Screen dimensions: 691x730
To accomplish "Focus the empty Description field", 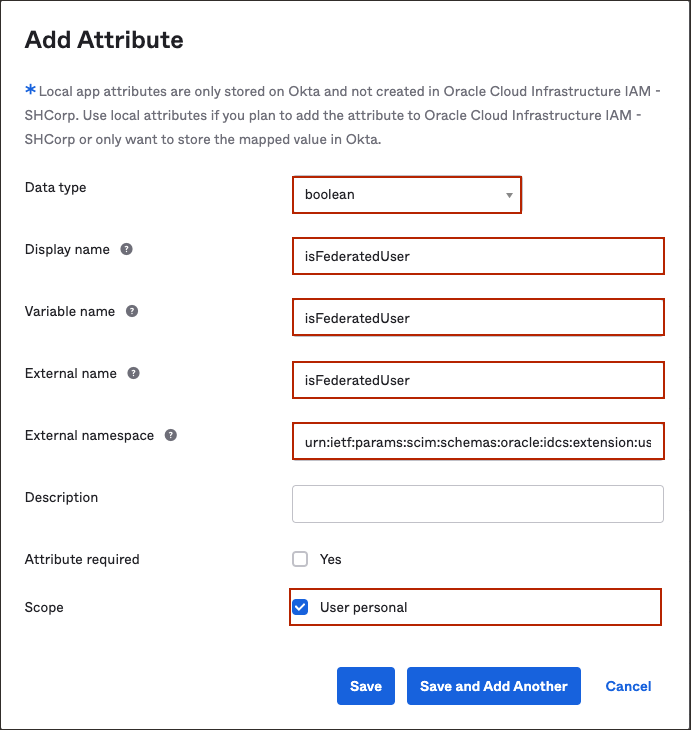I will click(478, 504).
